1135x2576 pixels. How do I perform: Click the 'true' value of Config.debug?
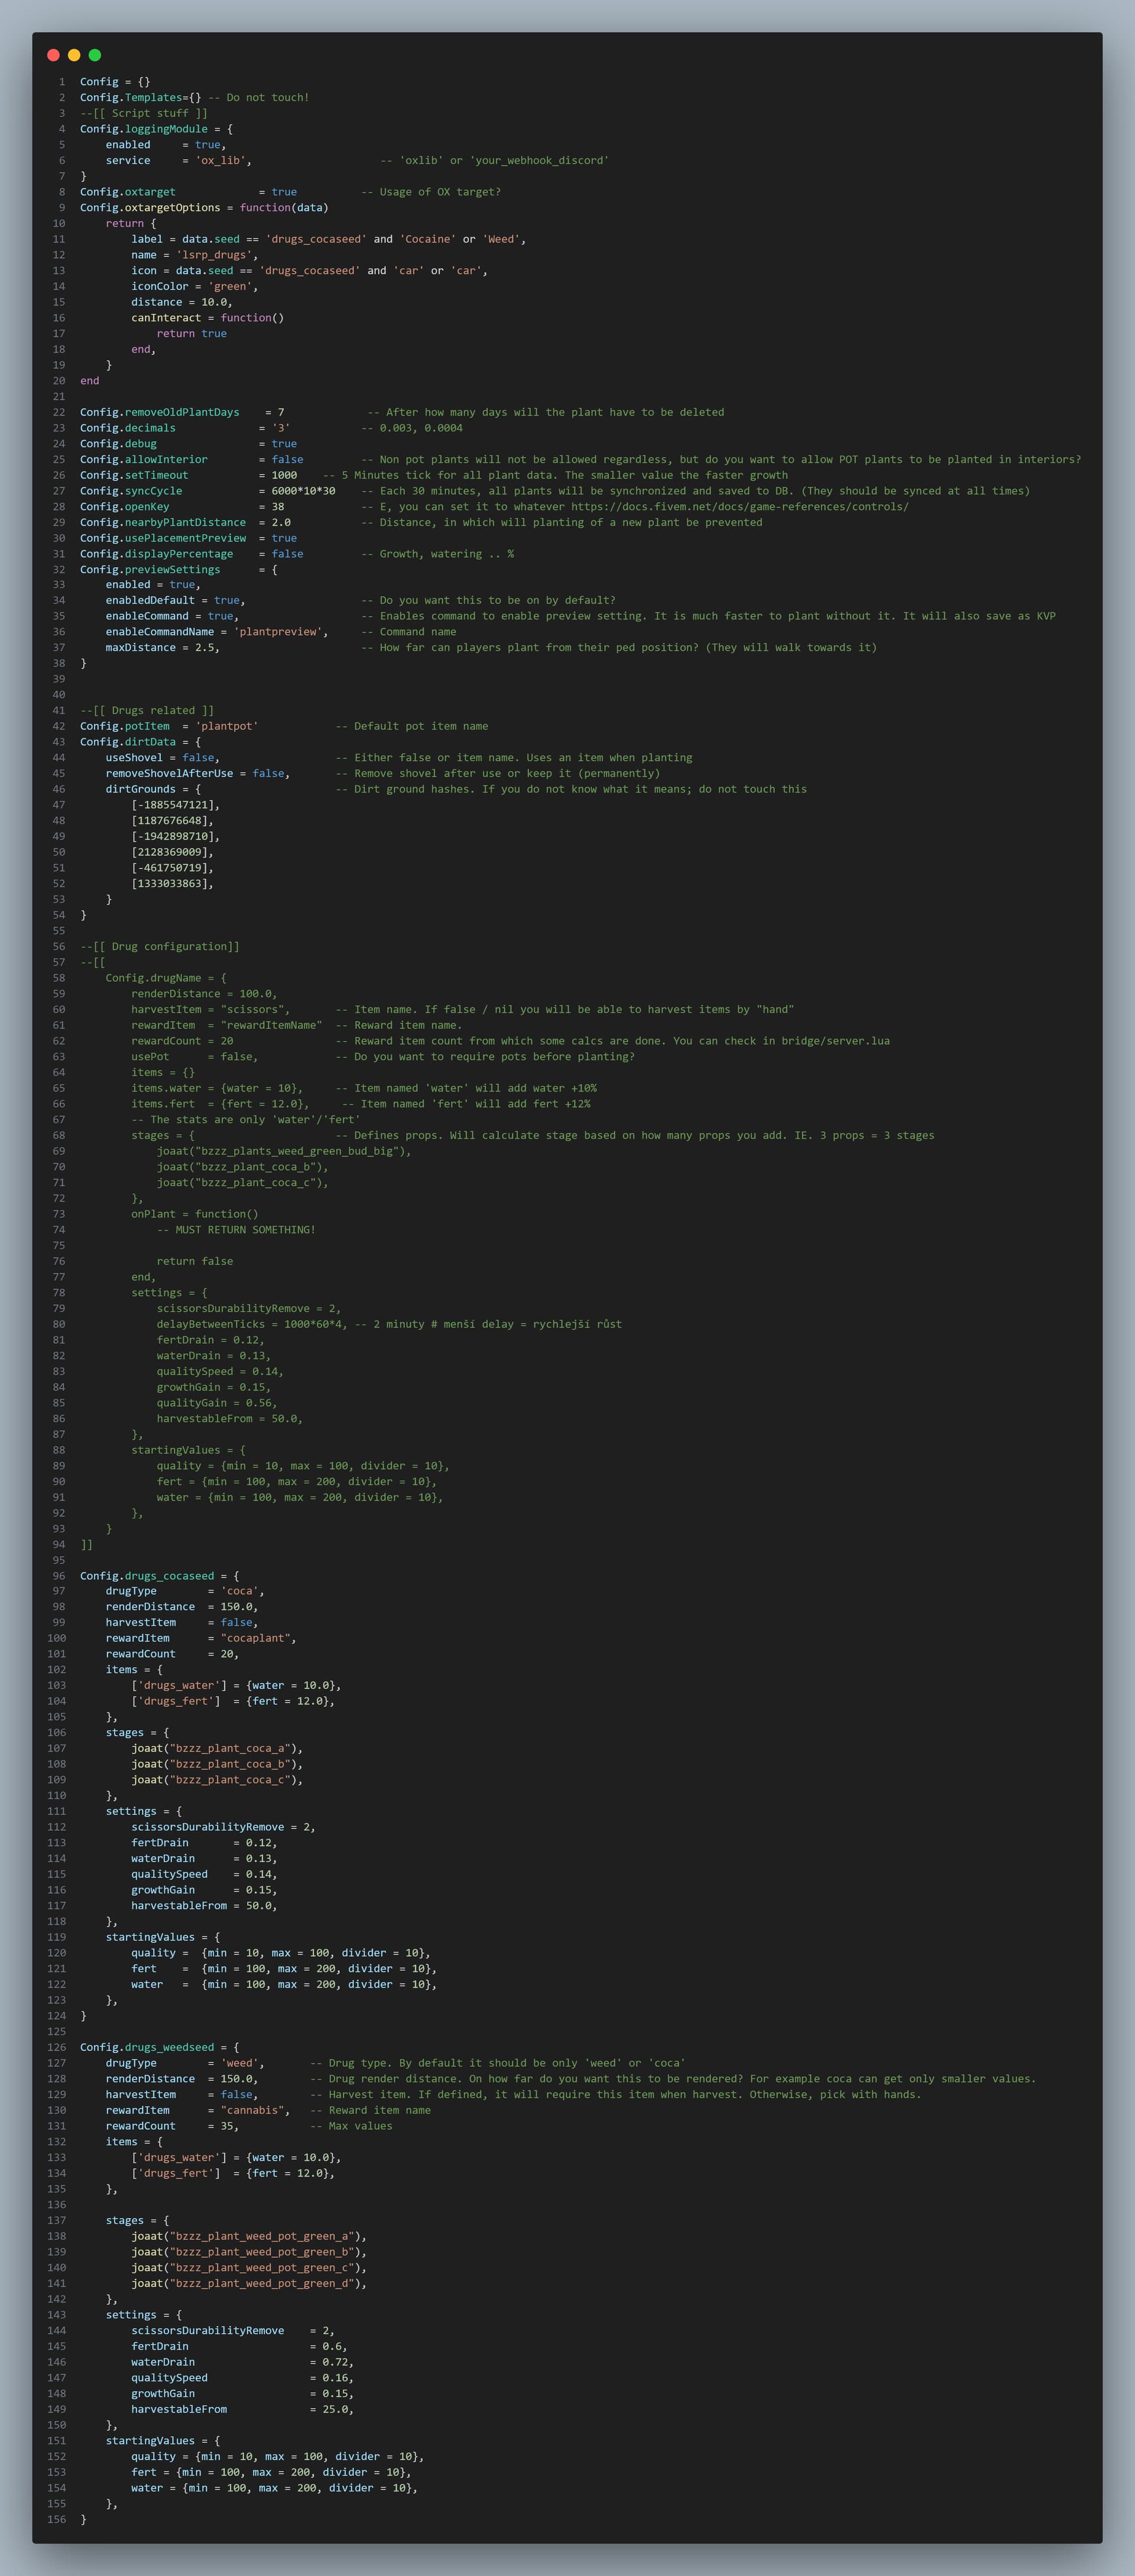[x=284, y=443]
